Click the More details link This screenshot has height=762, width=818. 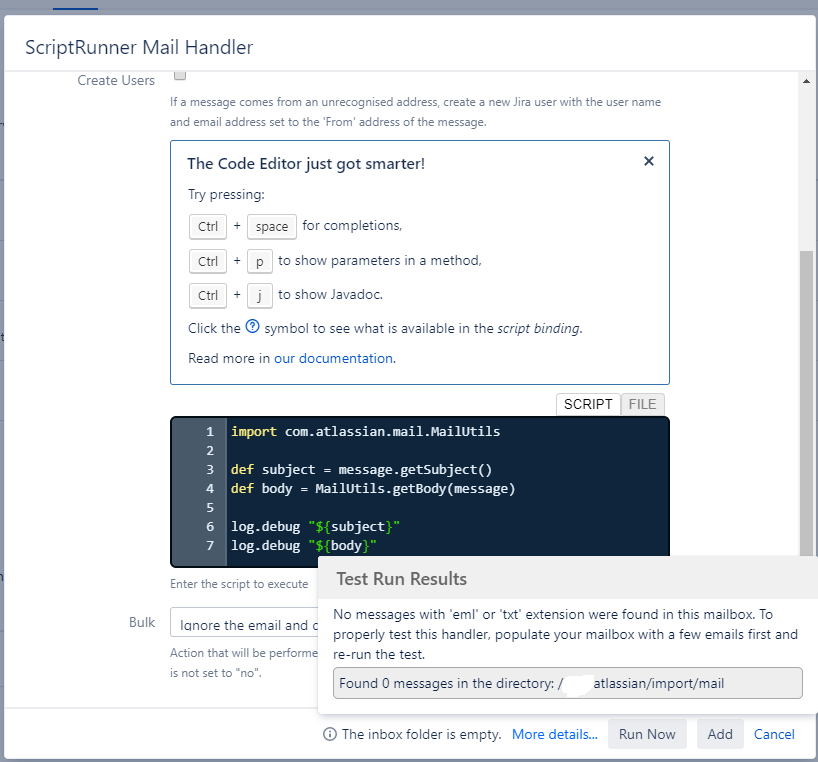point(554,733)
